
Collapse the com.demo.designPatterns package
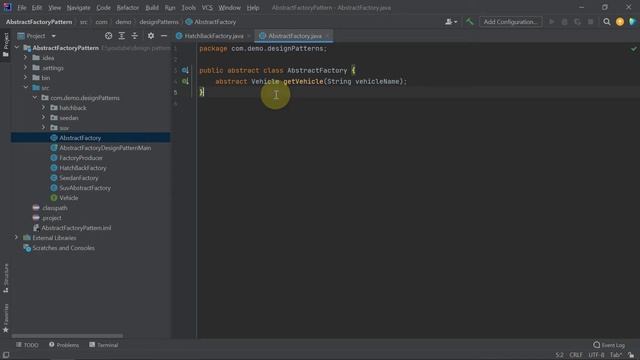click(35, 98)
